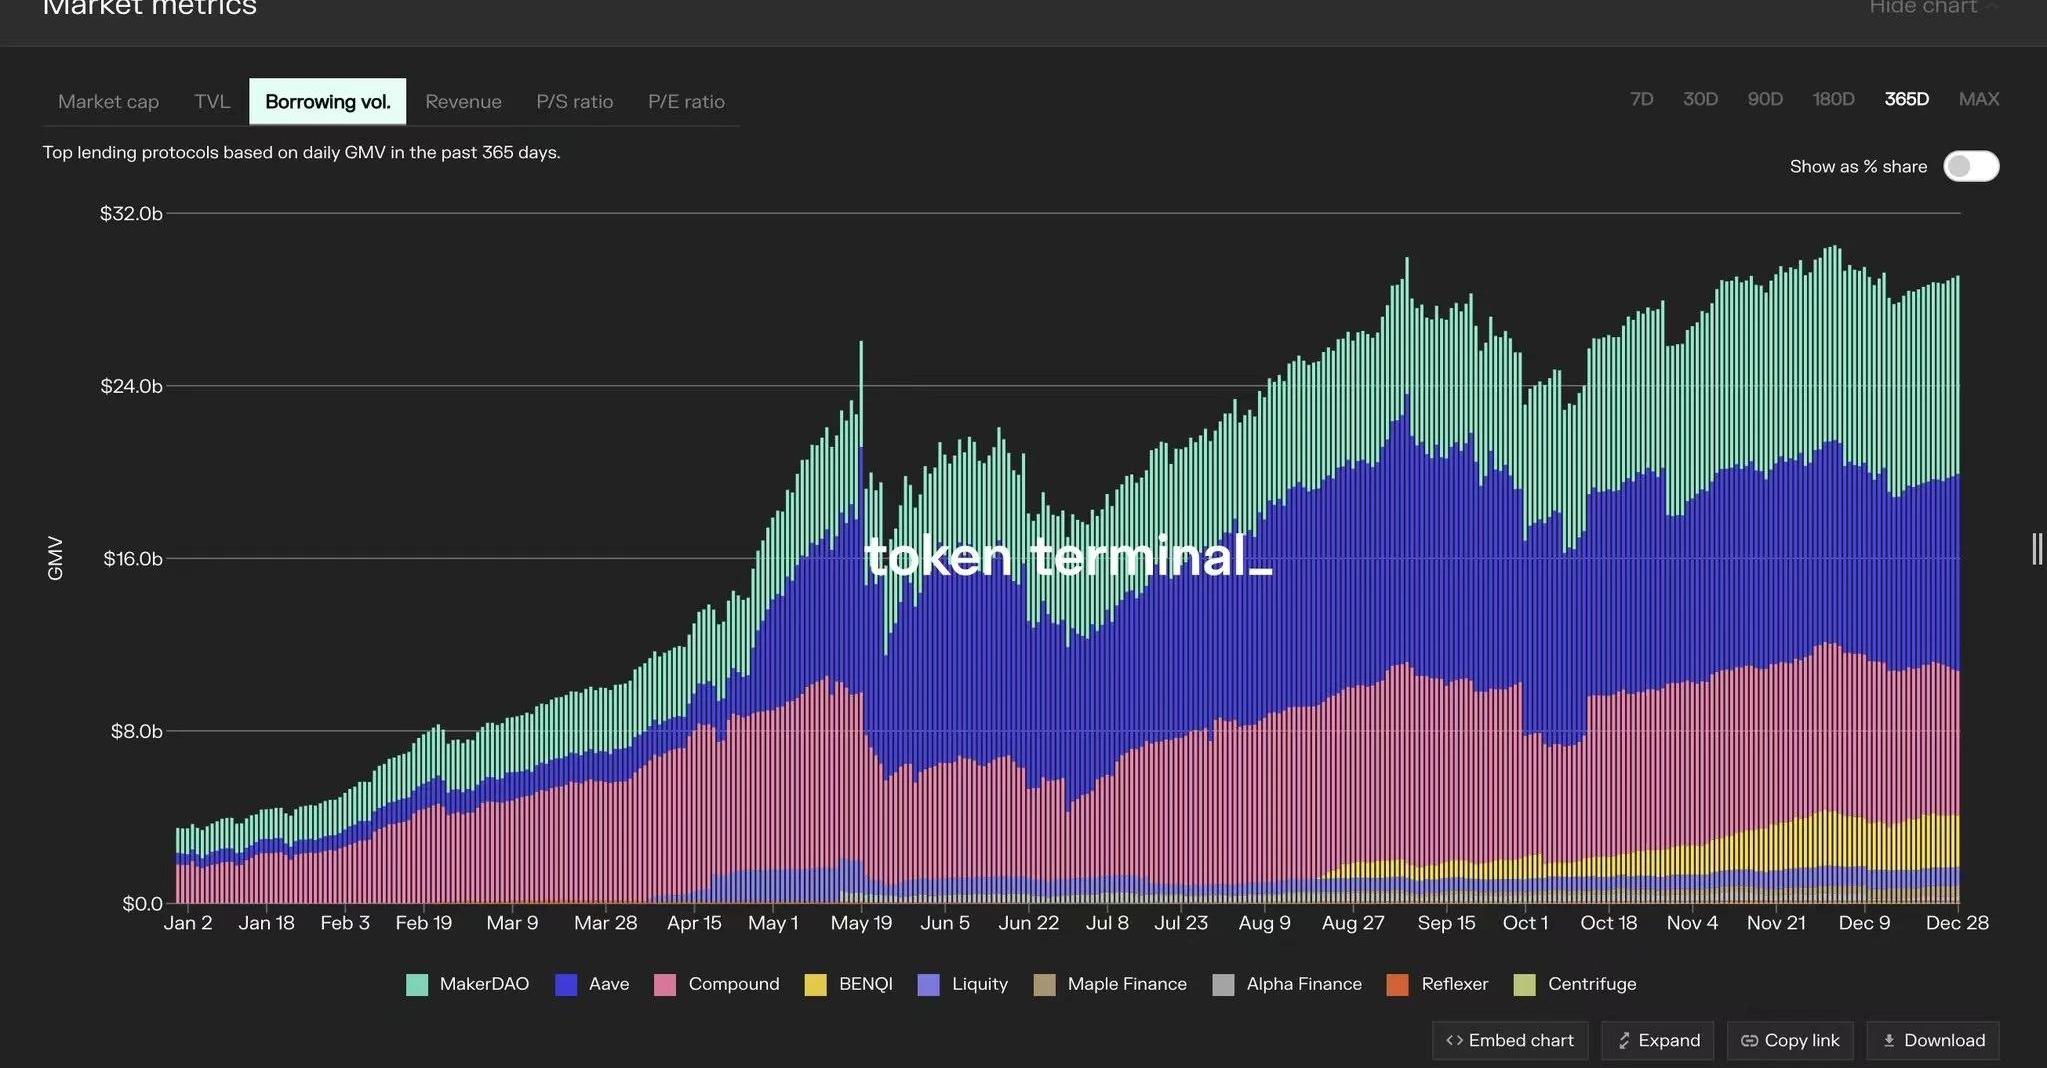Click the download arrow icon
Viewport: 2047px width, 1068px height.
click(x=1889, y=1041)
